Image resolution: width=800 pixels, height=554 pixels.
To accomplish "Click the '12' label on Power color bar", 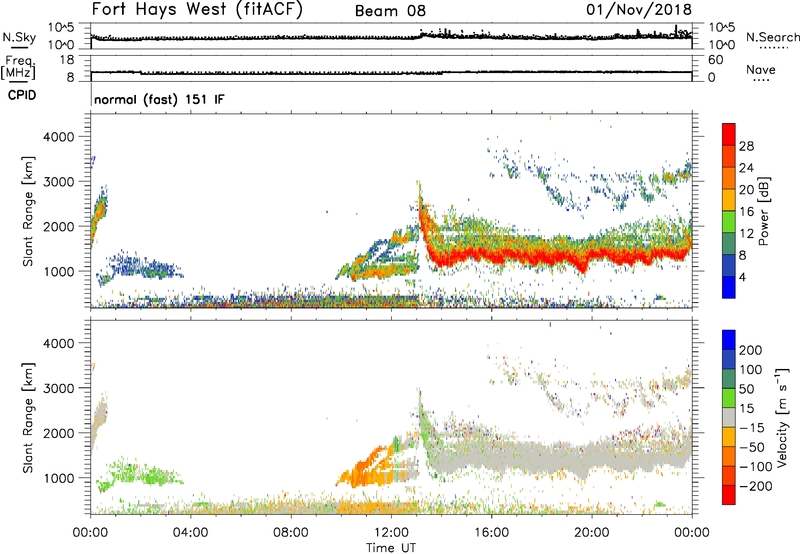I will pos(746,234).
